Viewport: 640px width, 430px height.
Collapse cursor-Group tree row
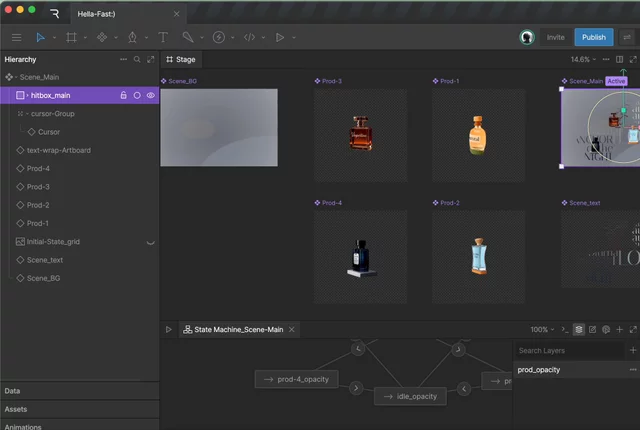click(27, 114)
